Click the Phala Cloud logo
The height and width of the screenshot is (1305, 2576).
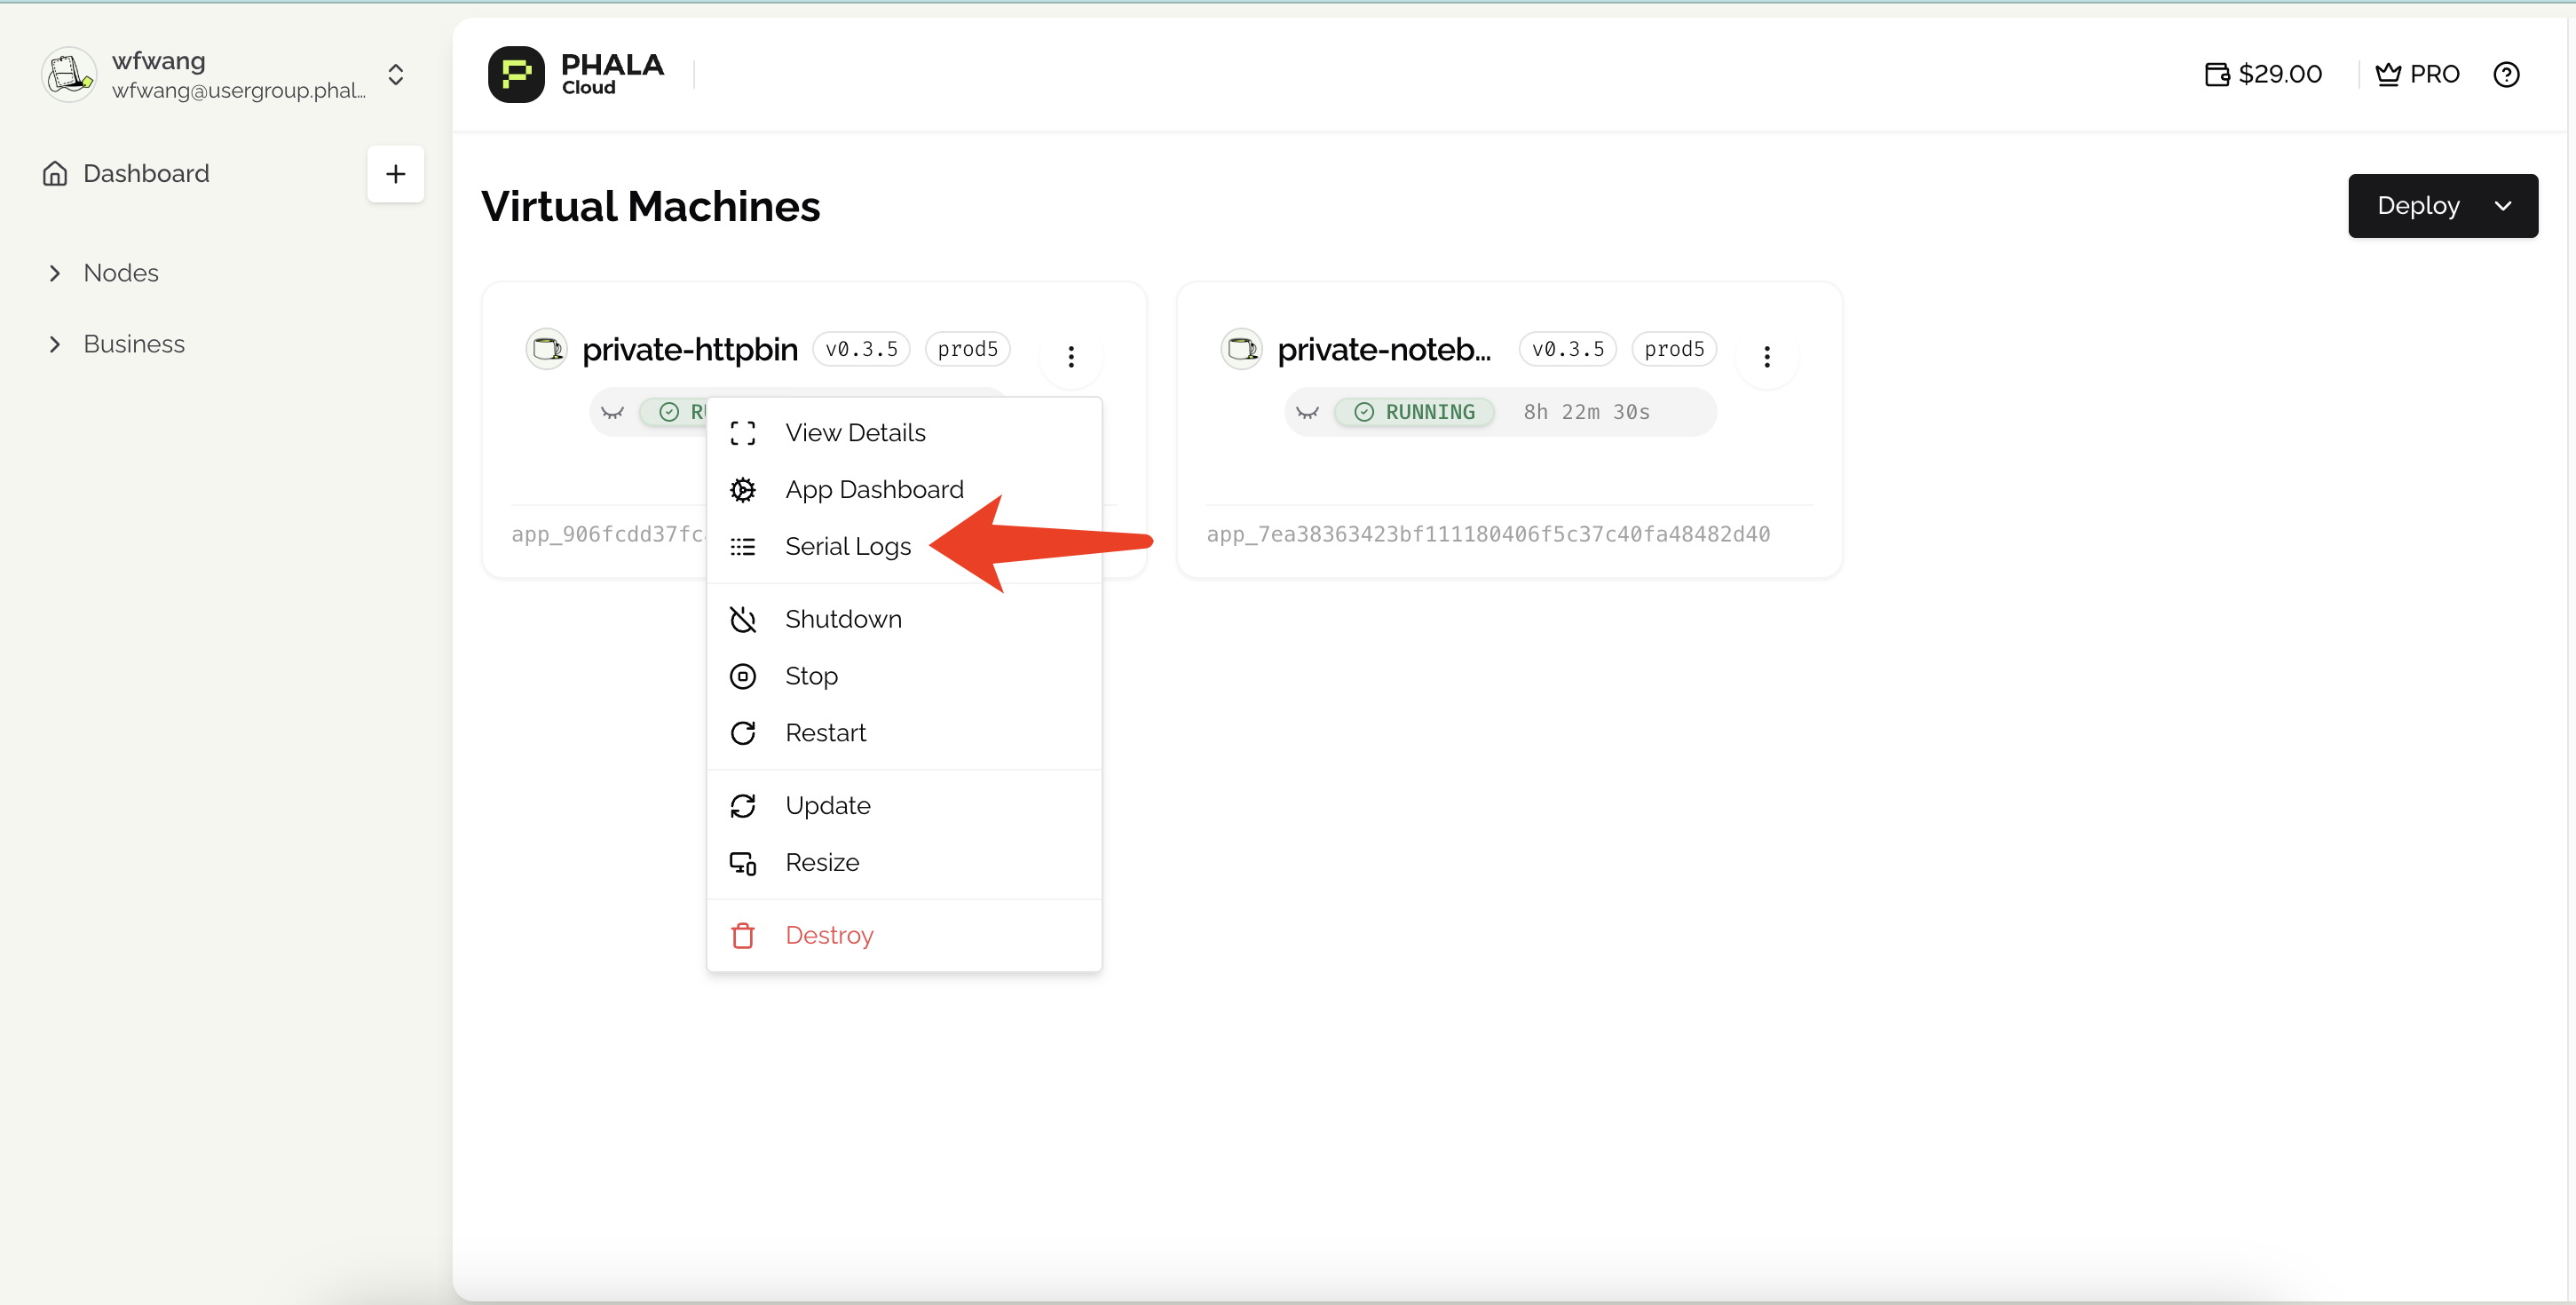(x=516, y=74)
